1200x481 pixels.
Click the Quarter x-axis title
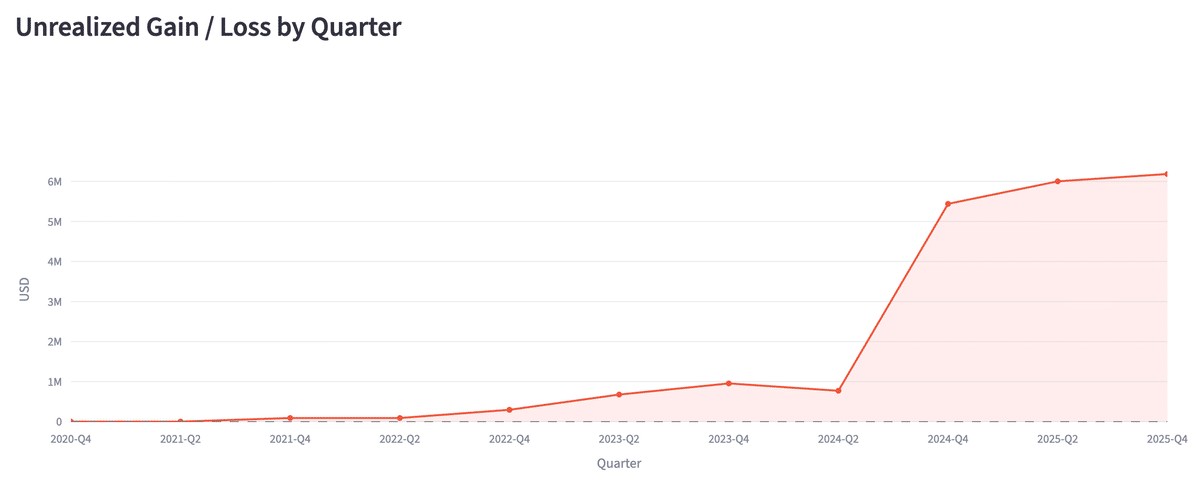click(619, 464)
